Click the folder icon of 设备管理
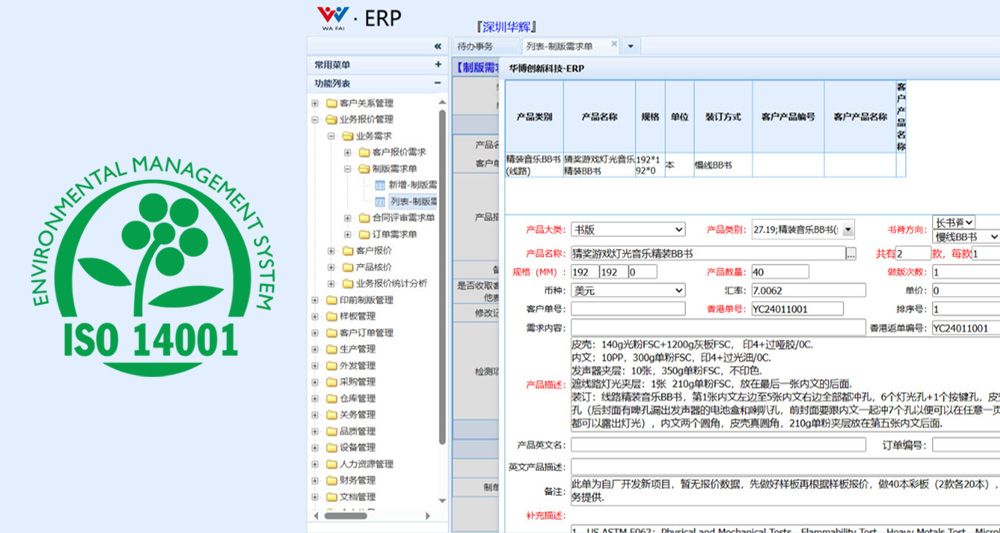Screen dimensions: 1000x533 click(x=332, y=448)
